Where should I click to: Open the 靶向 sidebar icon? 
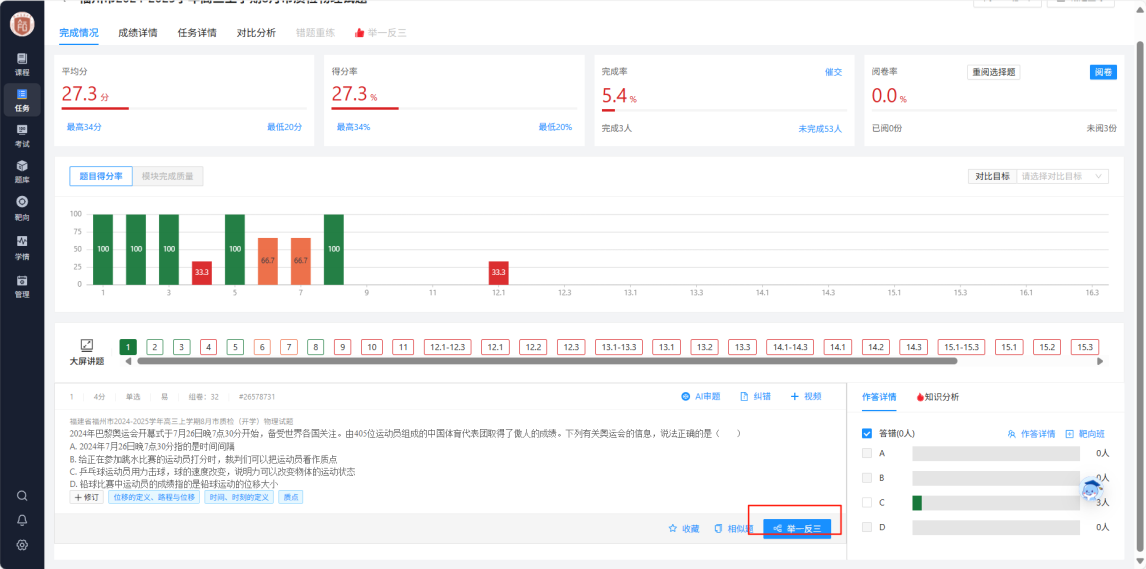click(x=22, y=208)
